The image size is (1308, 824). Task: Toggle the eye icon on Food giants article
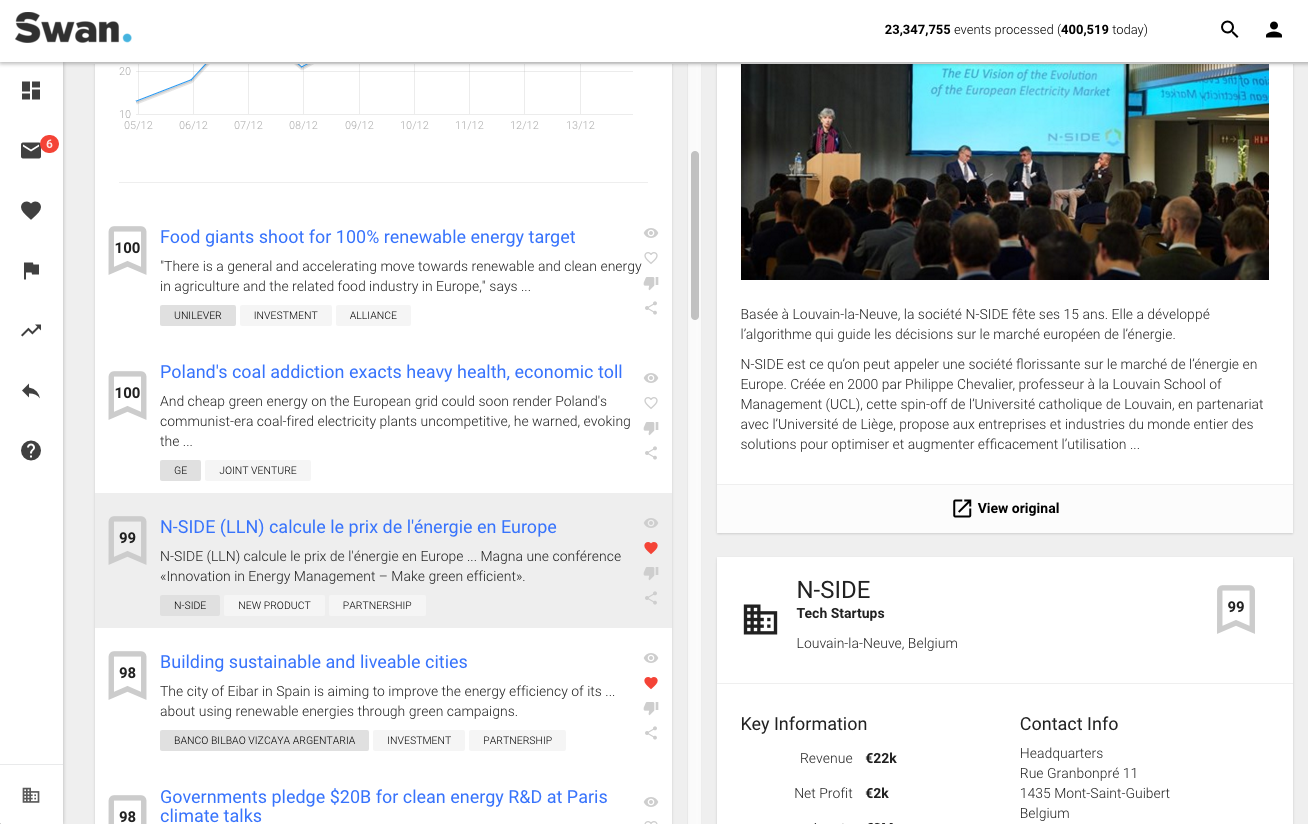(x=651, y=233)
